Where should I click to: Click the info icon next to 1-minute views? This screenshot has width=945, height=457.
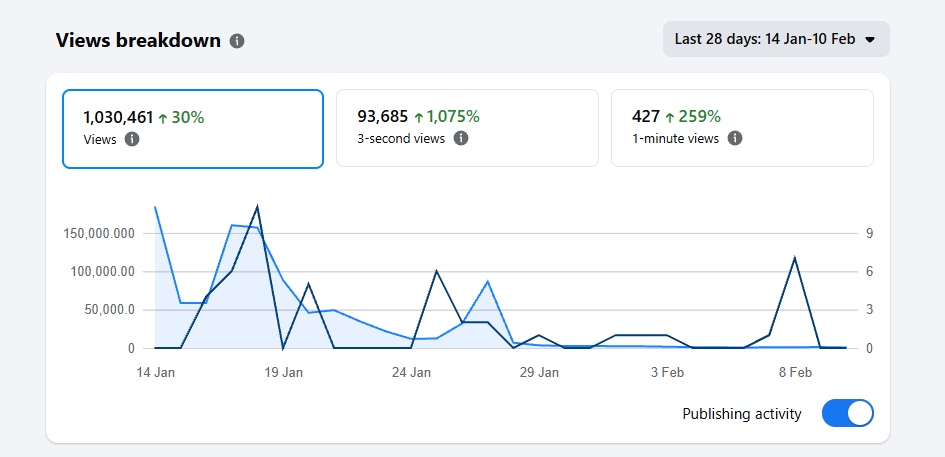click(735, 139)
